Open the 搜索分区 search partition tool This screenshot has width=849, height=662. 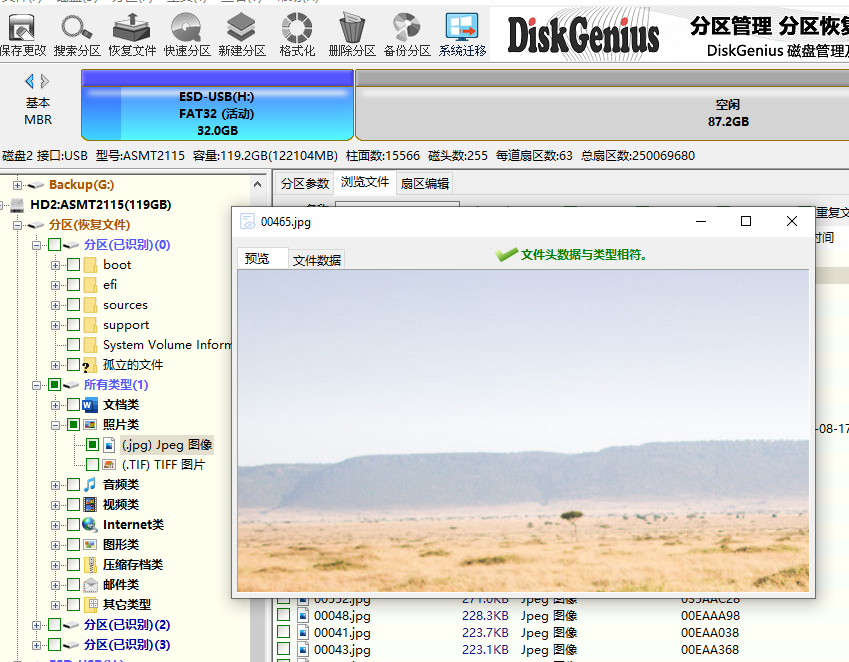click(77, 35)
